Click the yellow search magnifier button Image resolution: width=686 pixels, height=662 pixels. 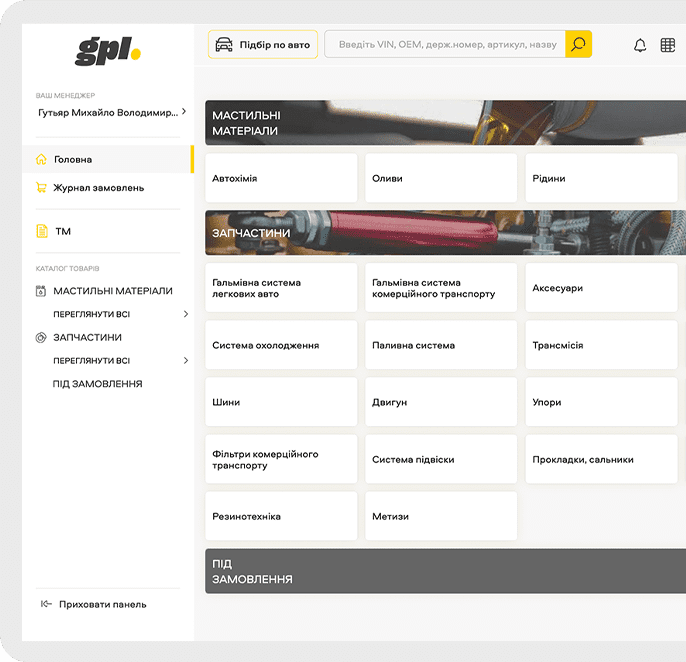578,44
